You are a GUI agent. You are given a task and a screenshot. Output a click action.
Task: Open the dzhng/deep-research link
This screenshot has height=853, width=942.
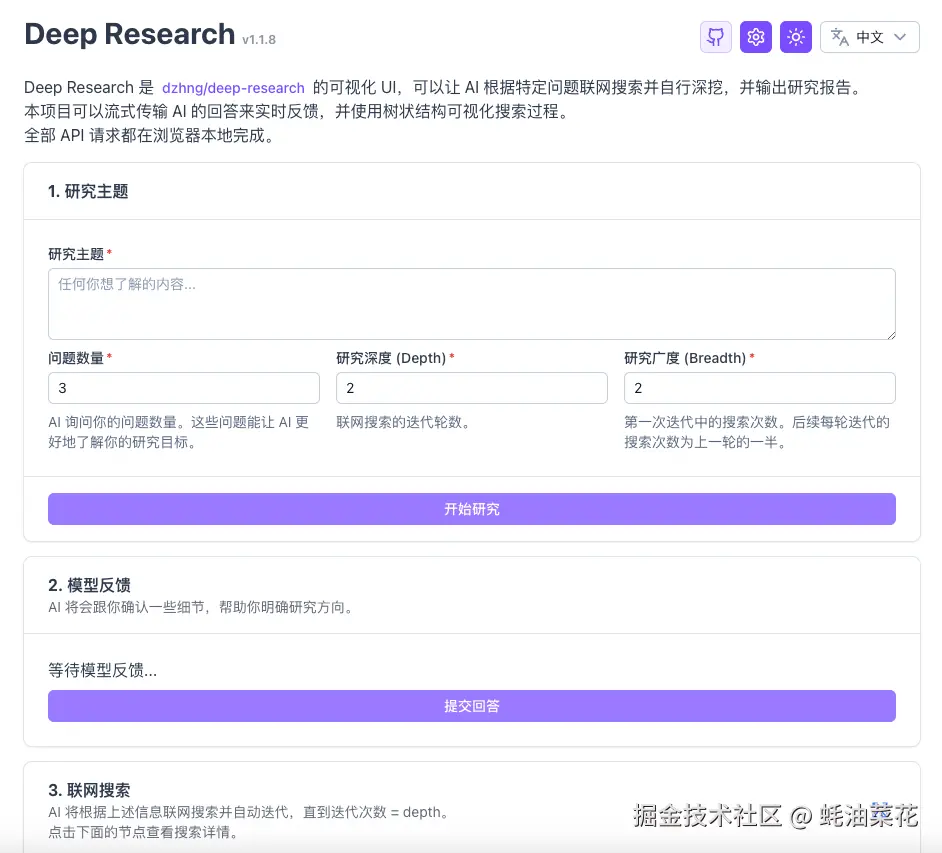(x=232, y=87)
